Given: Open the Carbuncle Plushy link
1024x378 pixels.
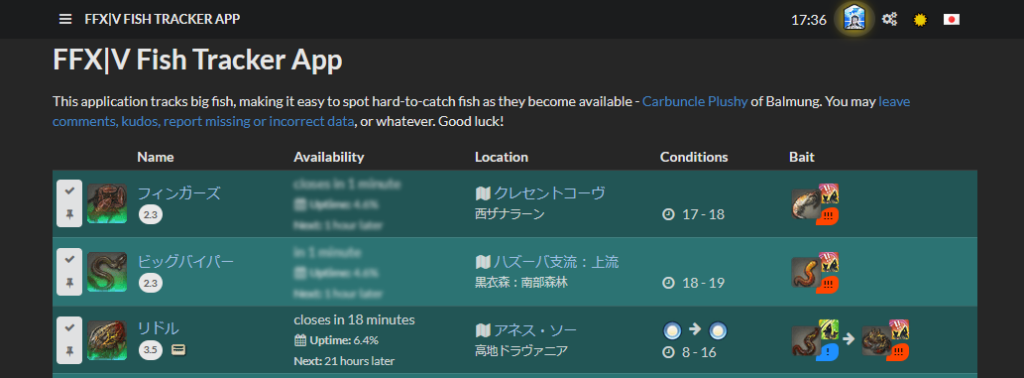Looking at the screenshot, I should pos(695,102).
